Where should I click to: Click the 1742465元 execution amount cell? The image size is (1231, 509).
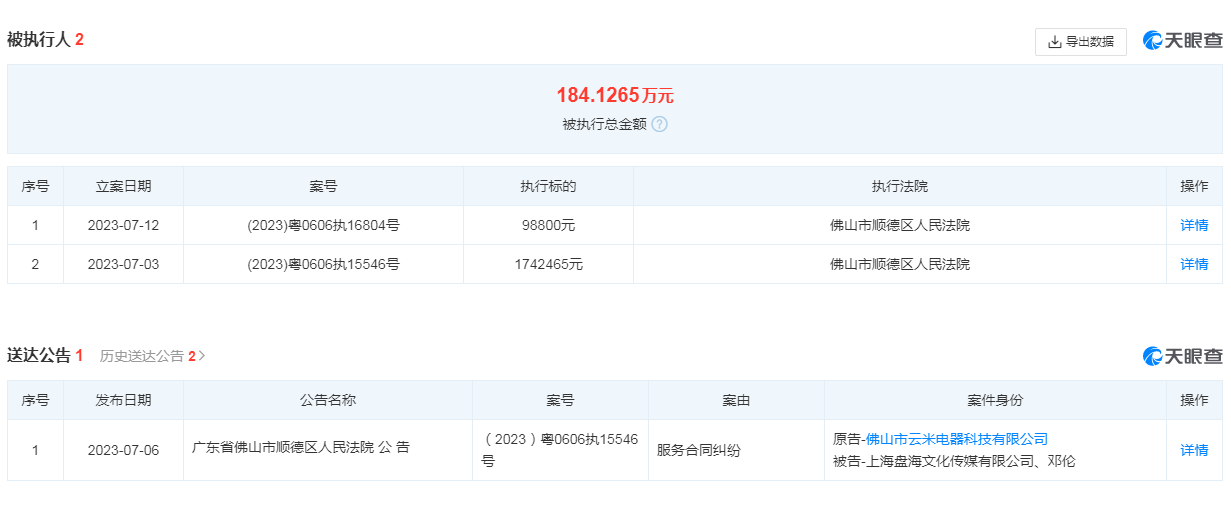pos(548,264)
